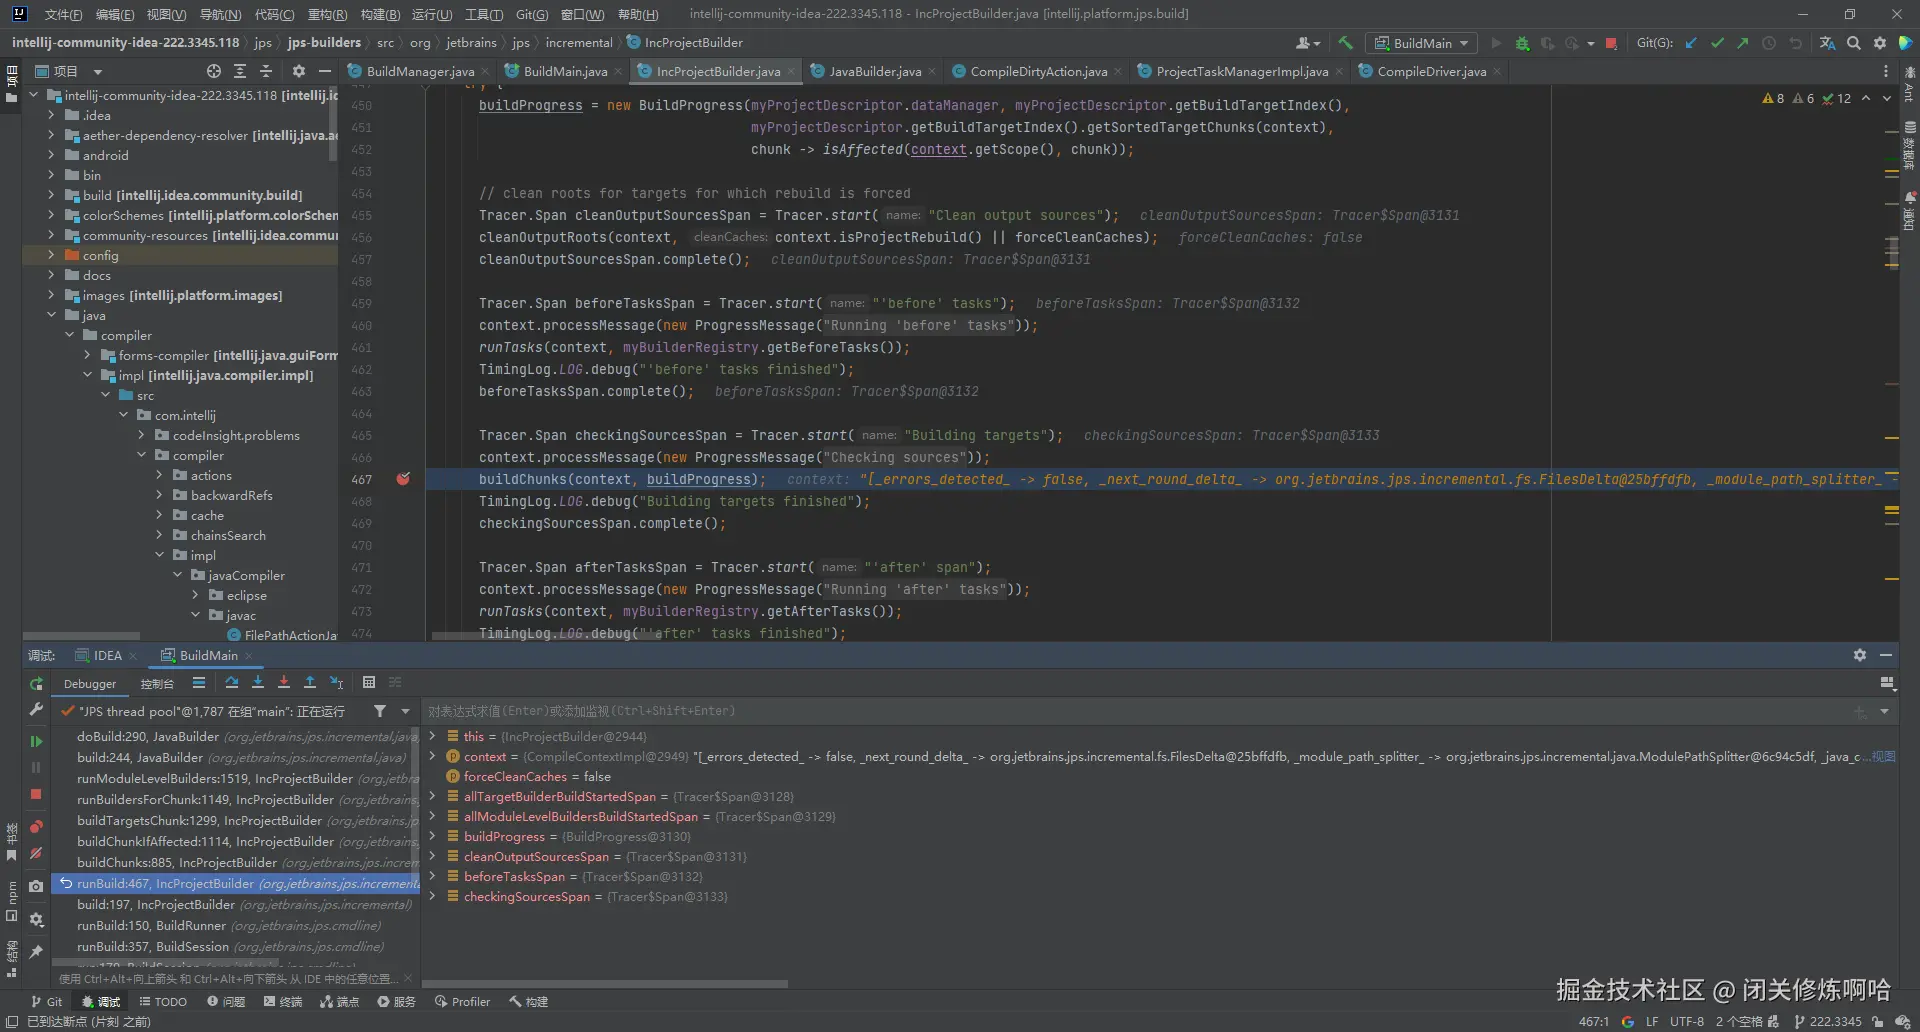
Task: Click the Step Over debug icon
Action: 232,682
